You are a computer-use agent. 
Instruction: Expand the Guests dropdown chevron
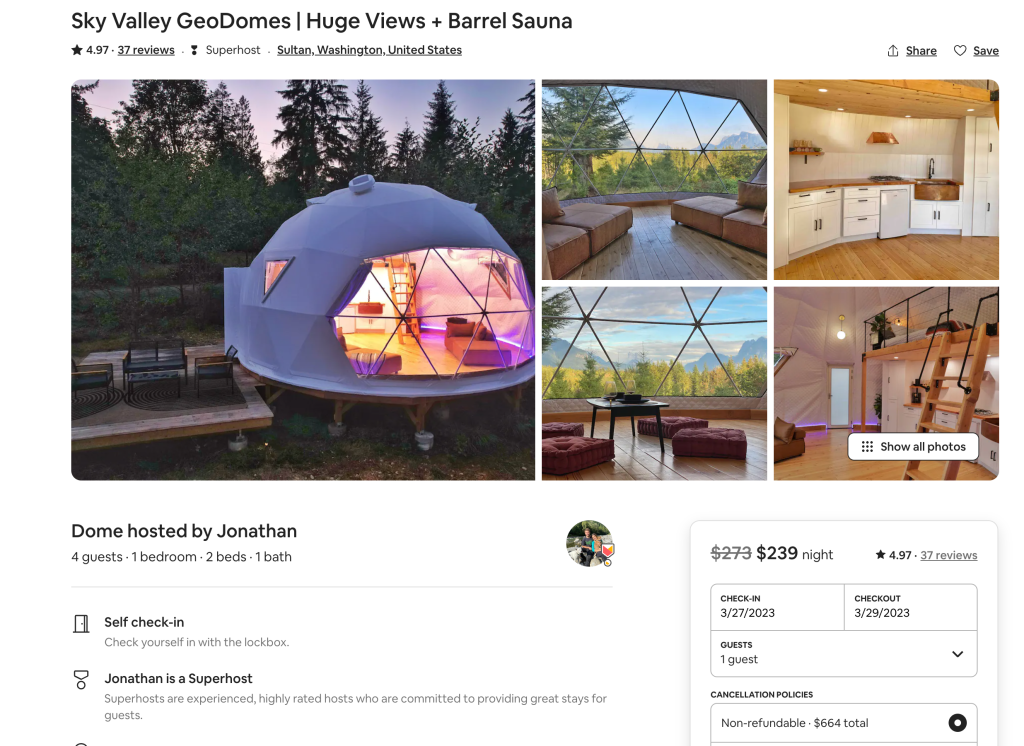pyautogui.click(x=957, y=654)
